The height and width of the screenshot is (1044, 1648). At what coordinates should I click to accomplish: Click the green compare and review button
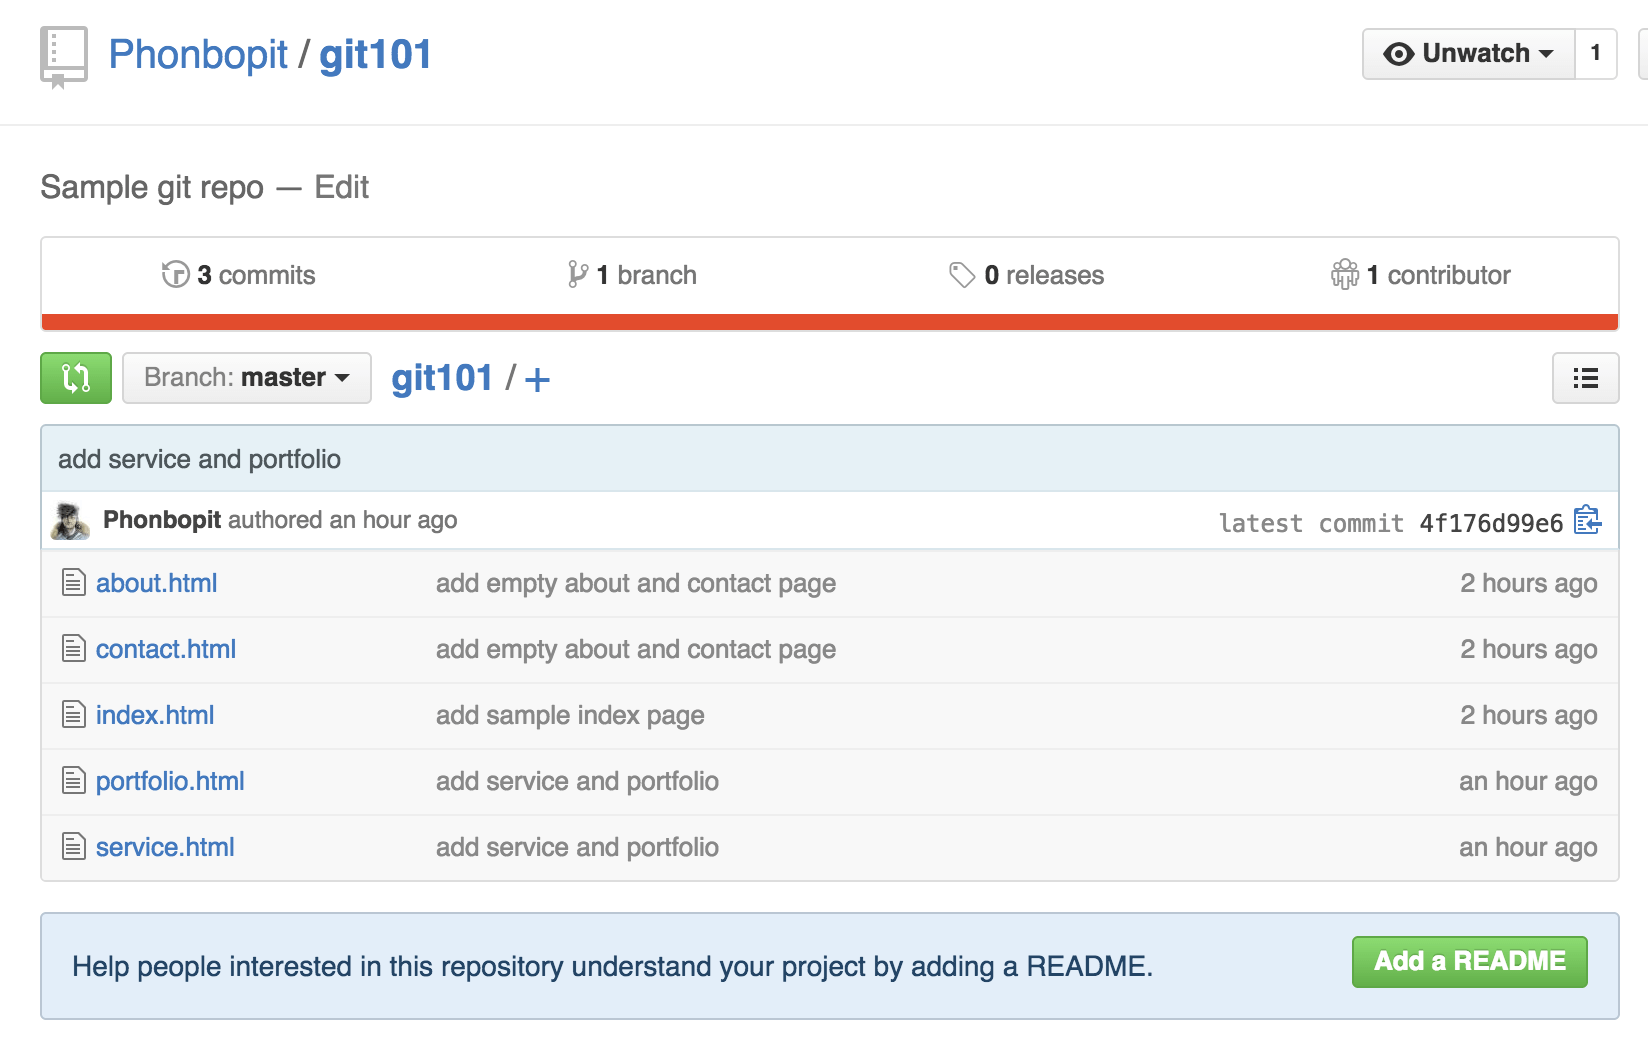[x=76, y=378]
